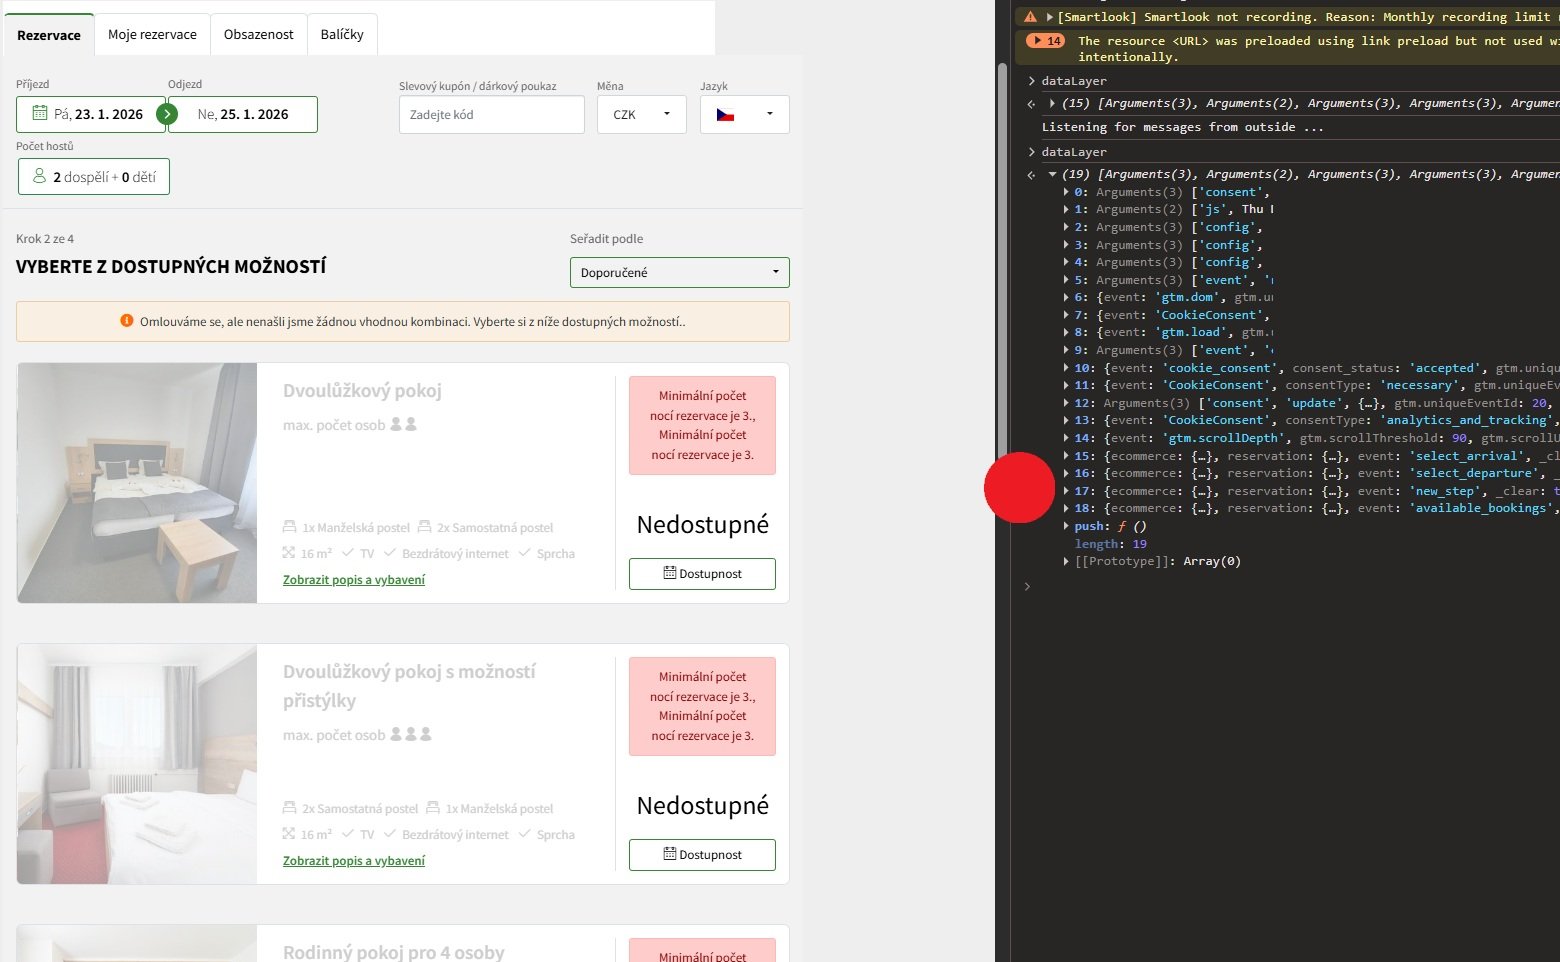Screen dimensions: 1560x962
Task: Click Dostupnost button for Dvoulůžkový pokoj
Action: click(x=702, y=574)
